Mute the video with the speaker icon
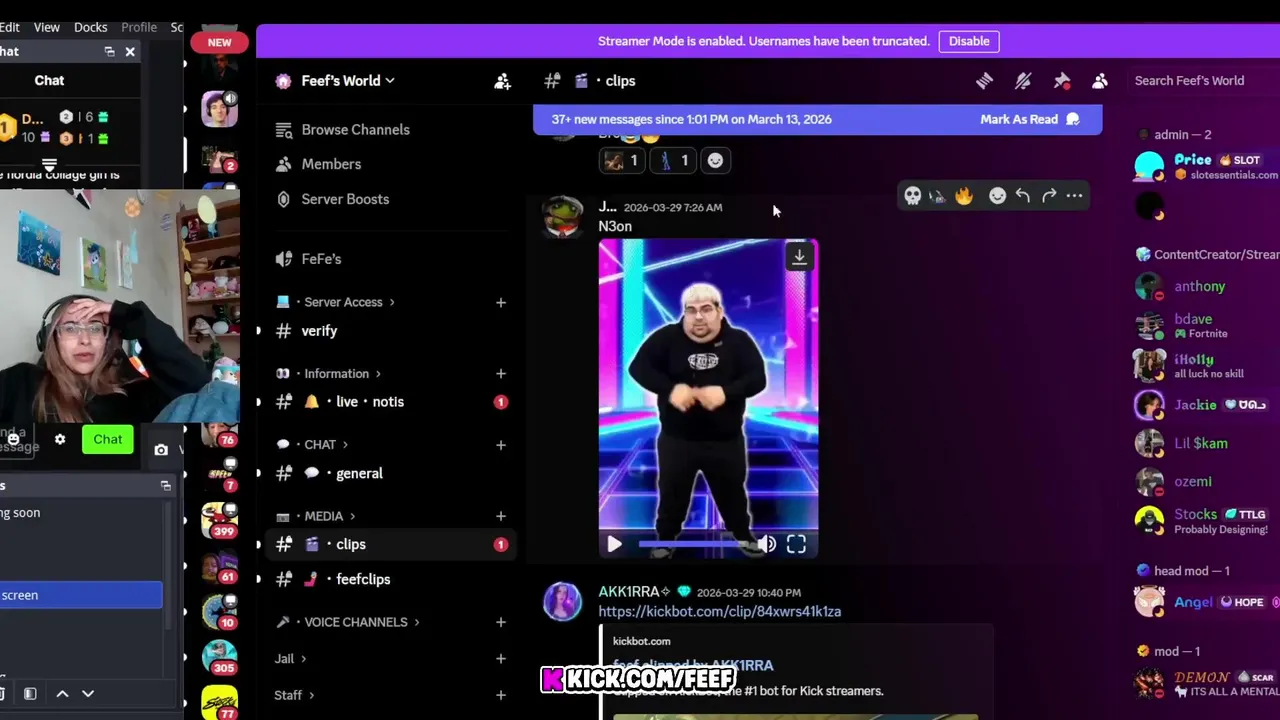Viewport: 1280px width, 720px height. (x=766, y=544)
